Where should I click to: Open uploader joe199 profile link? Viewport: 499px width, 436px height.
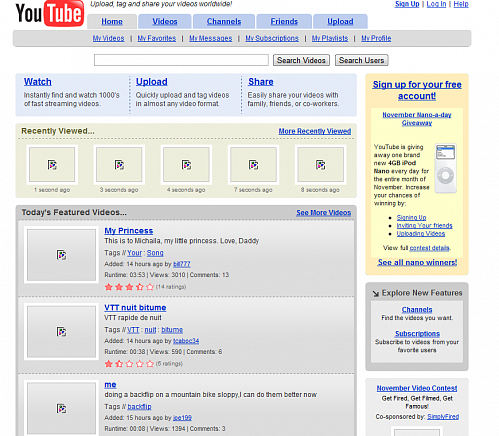(x=182, y=418)
